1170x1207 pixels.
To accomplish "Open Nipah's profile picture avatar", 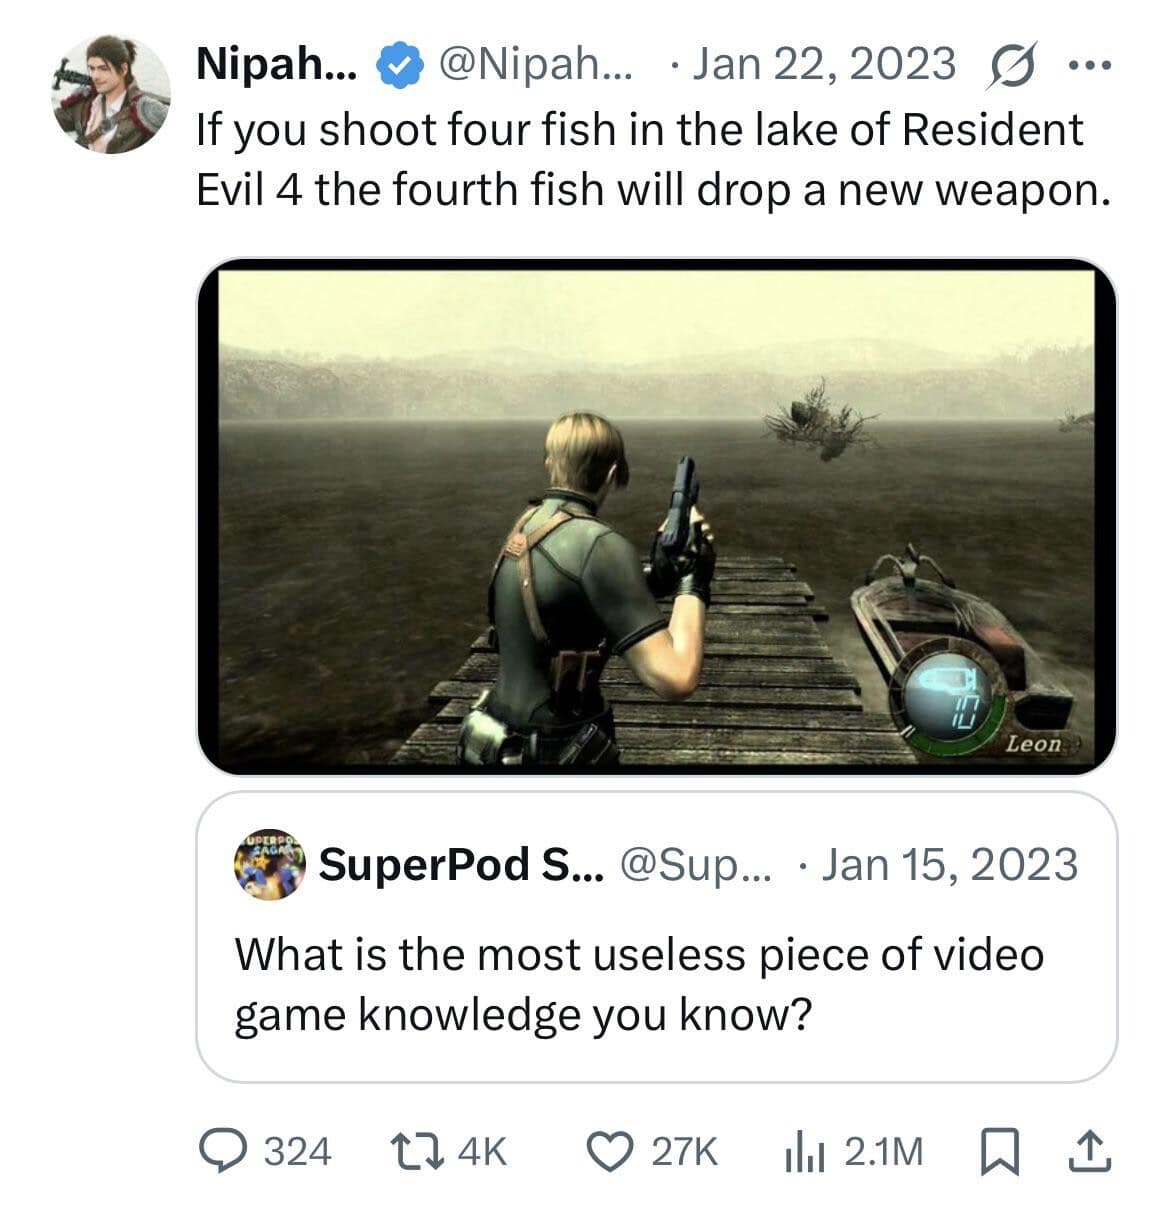I will [x=111, y=94].
